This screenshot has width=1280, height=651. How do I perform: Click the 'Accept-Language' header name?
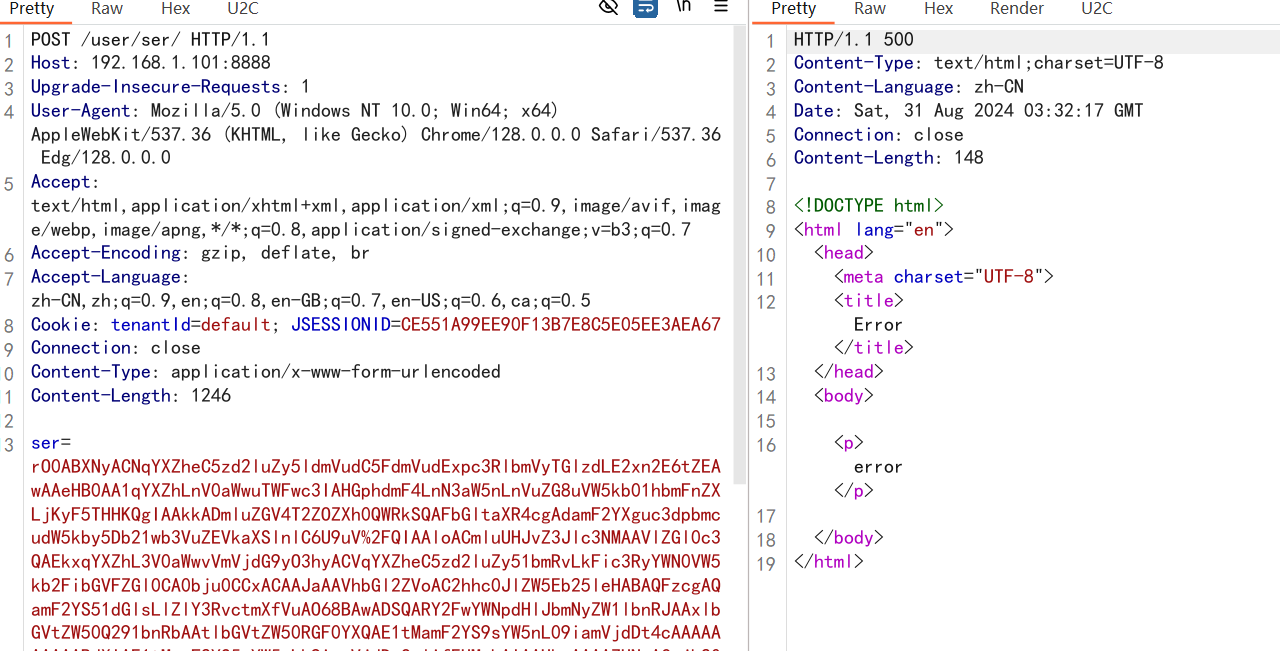click(106, 277)
